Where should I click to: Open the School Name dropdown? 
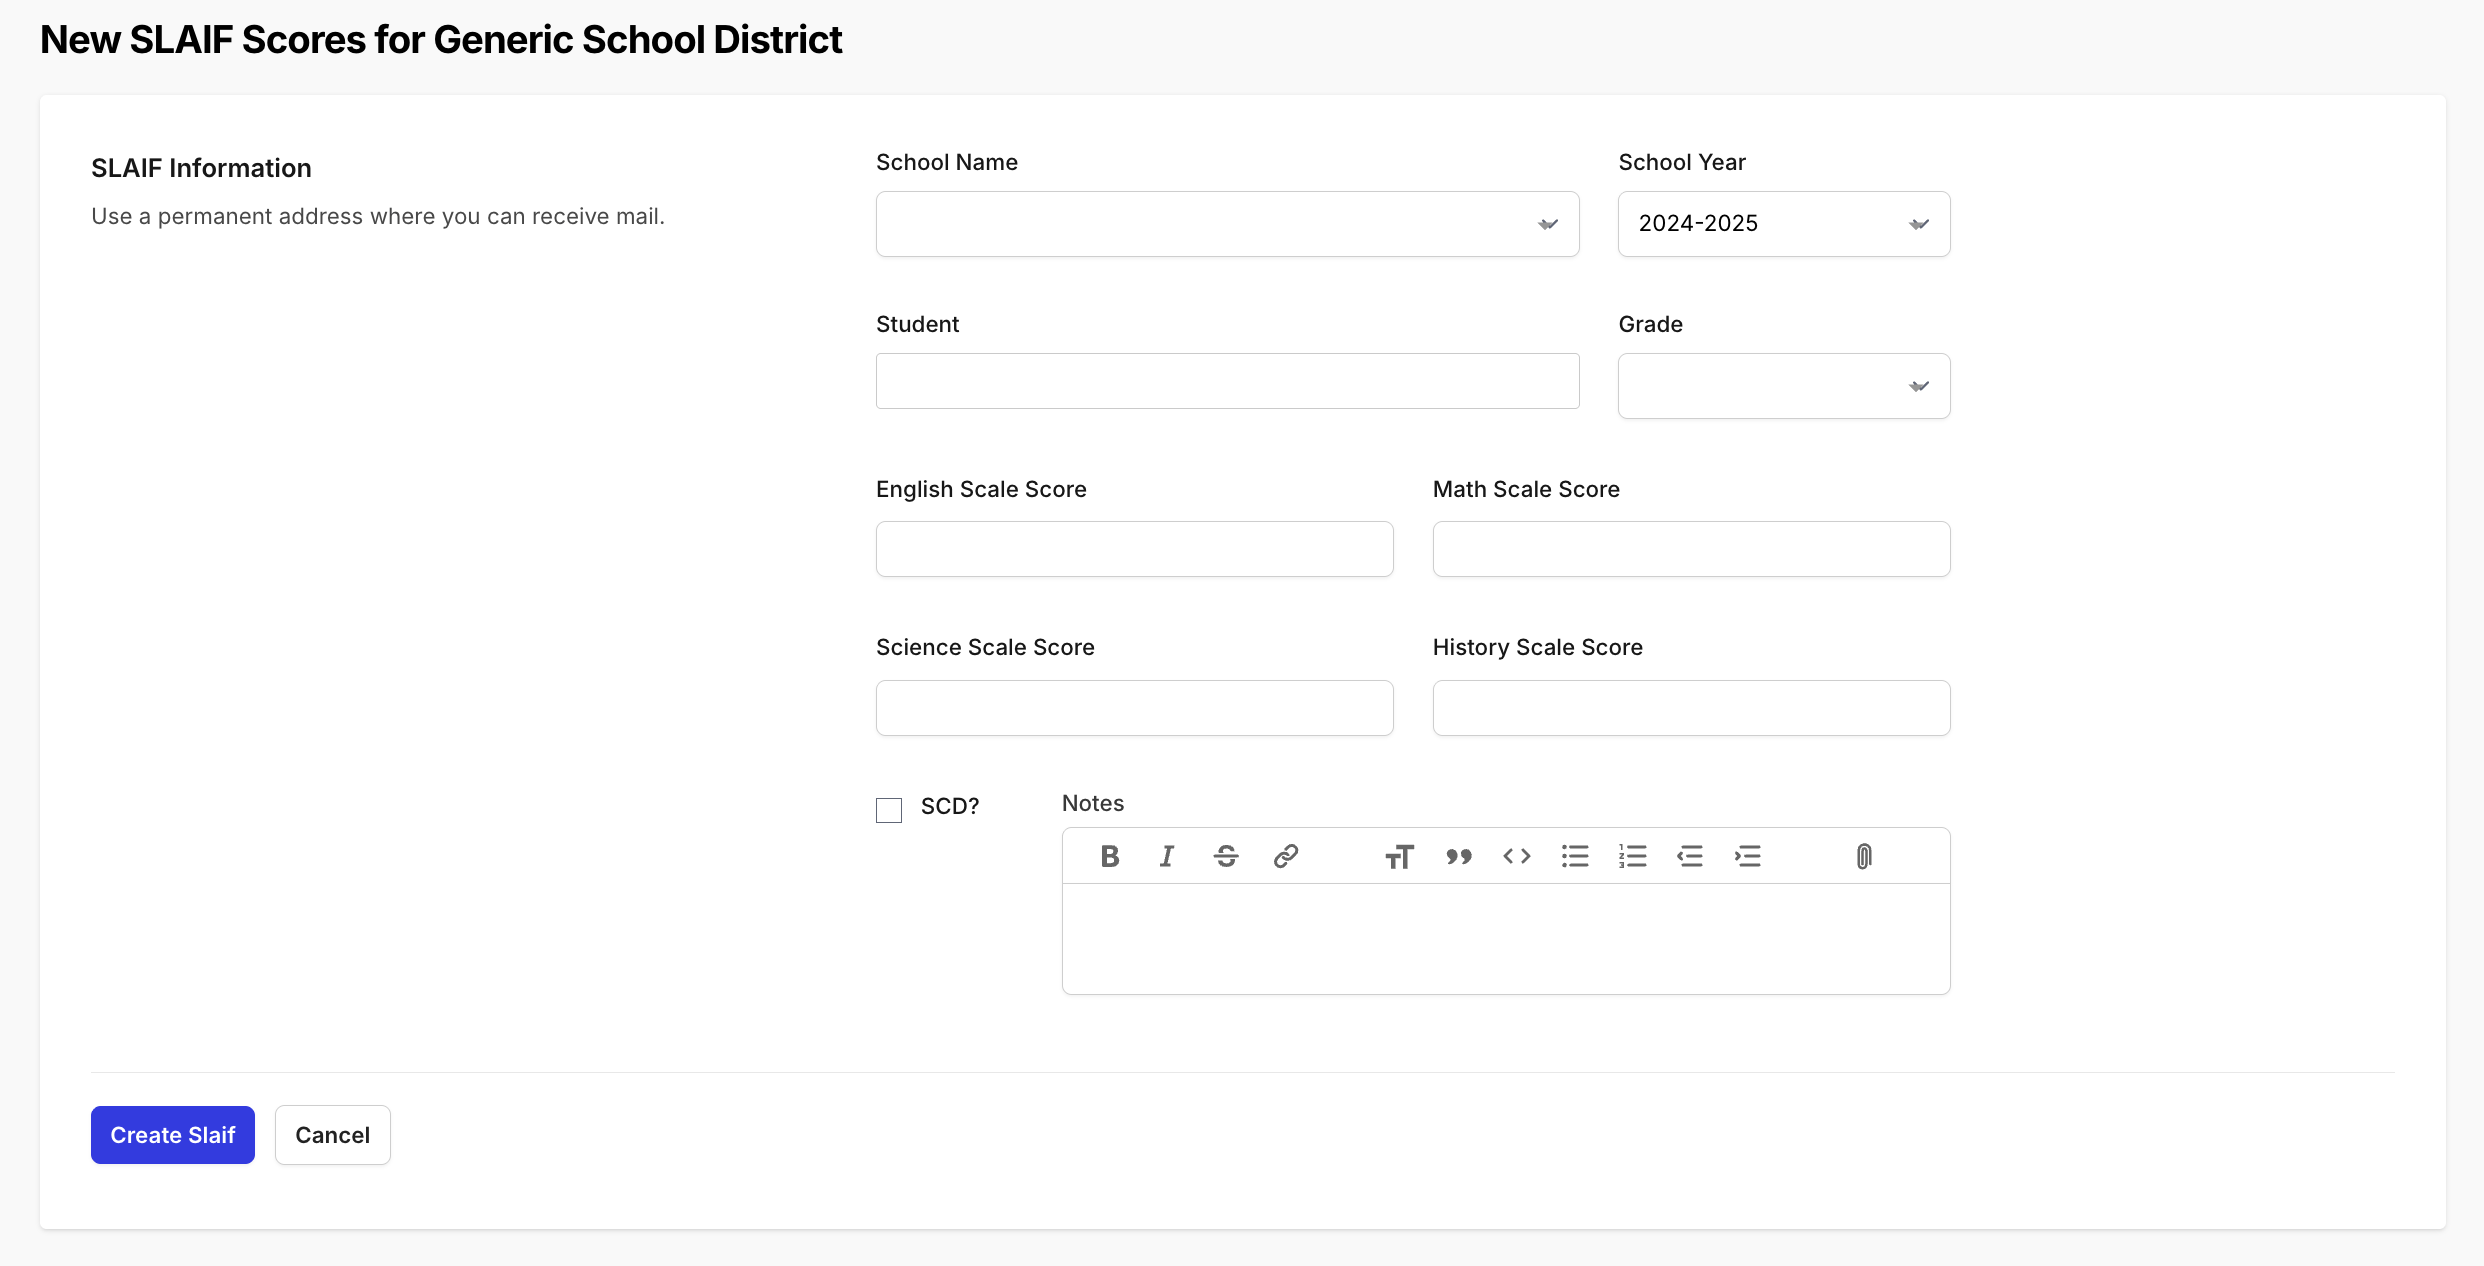[1227, 224]
